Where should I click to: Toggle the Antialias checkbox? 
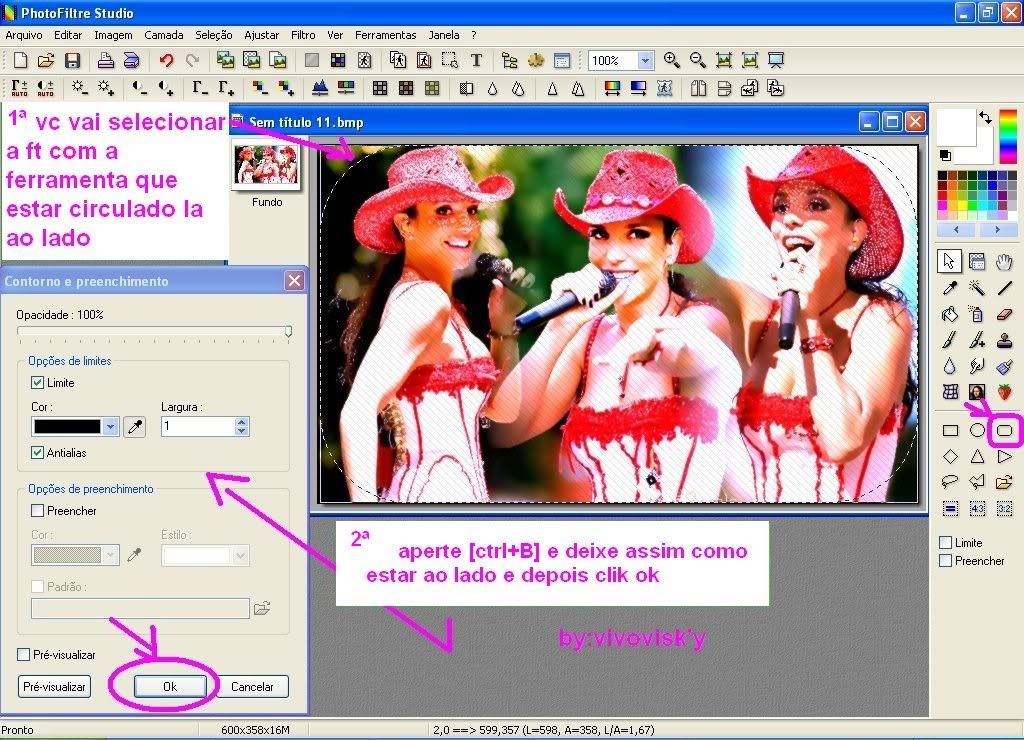[x=38, y=453]
